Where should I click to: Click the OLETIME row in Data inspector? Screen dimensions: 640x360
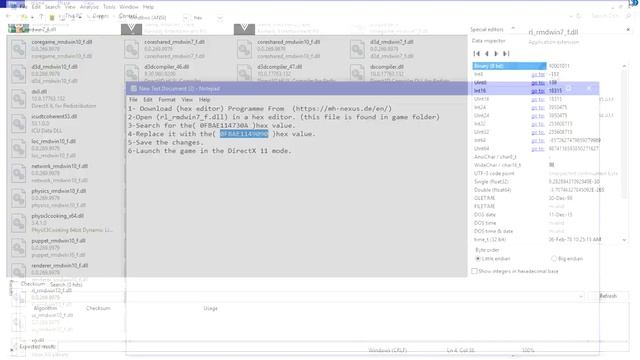[x=547, y=198]
